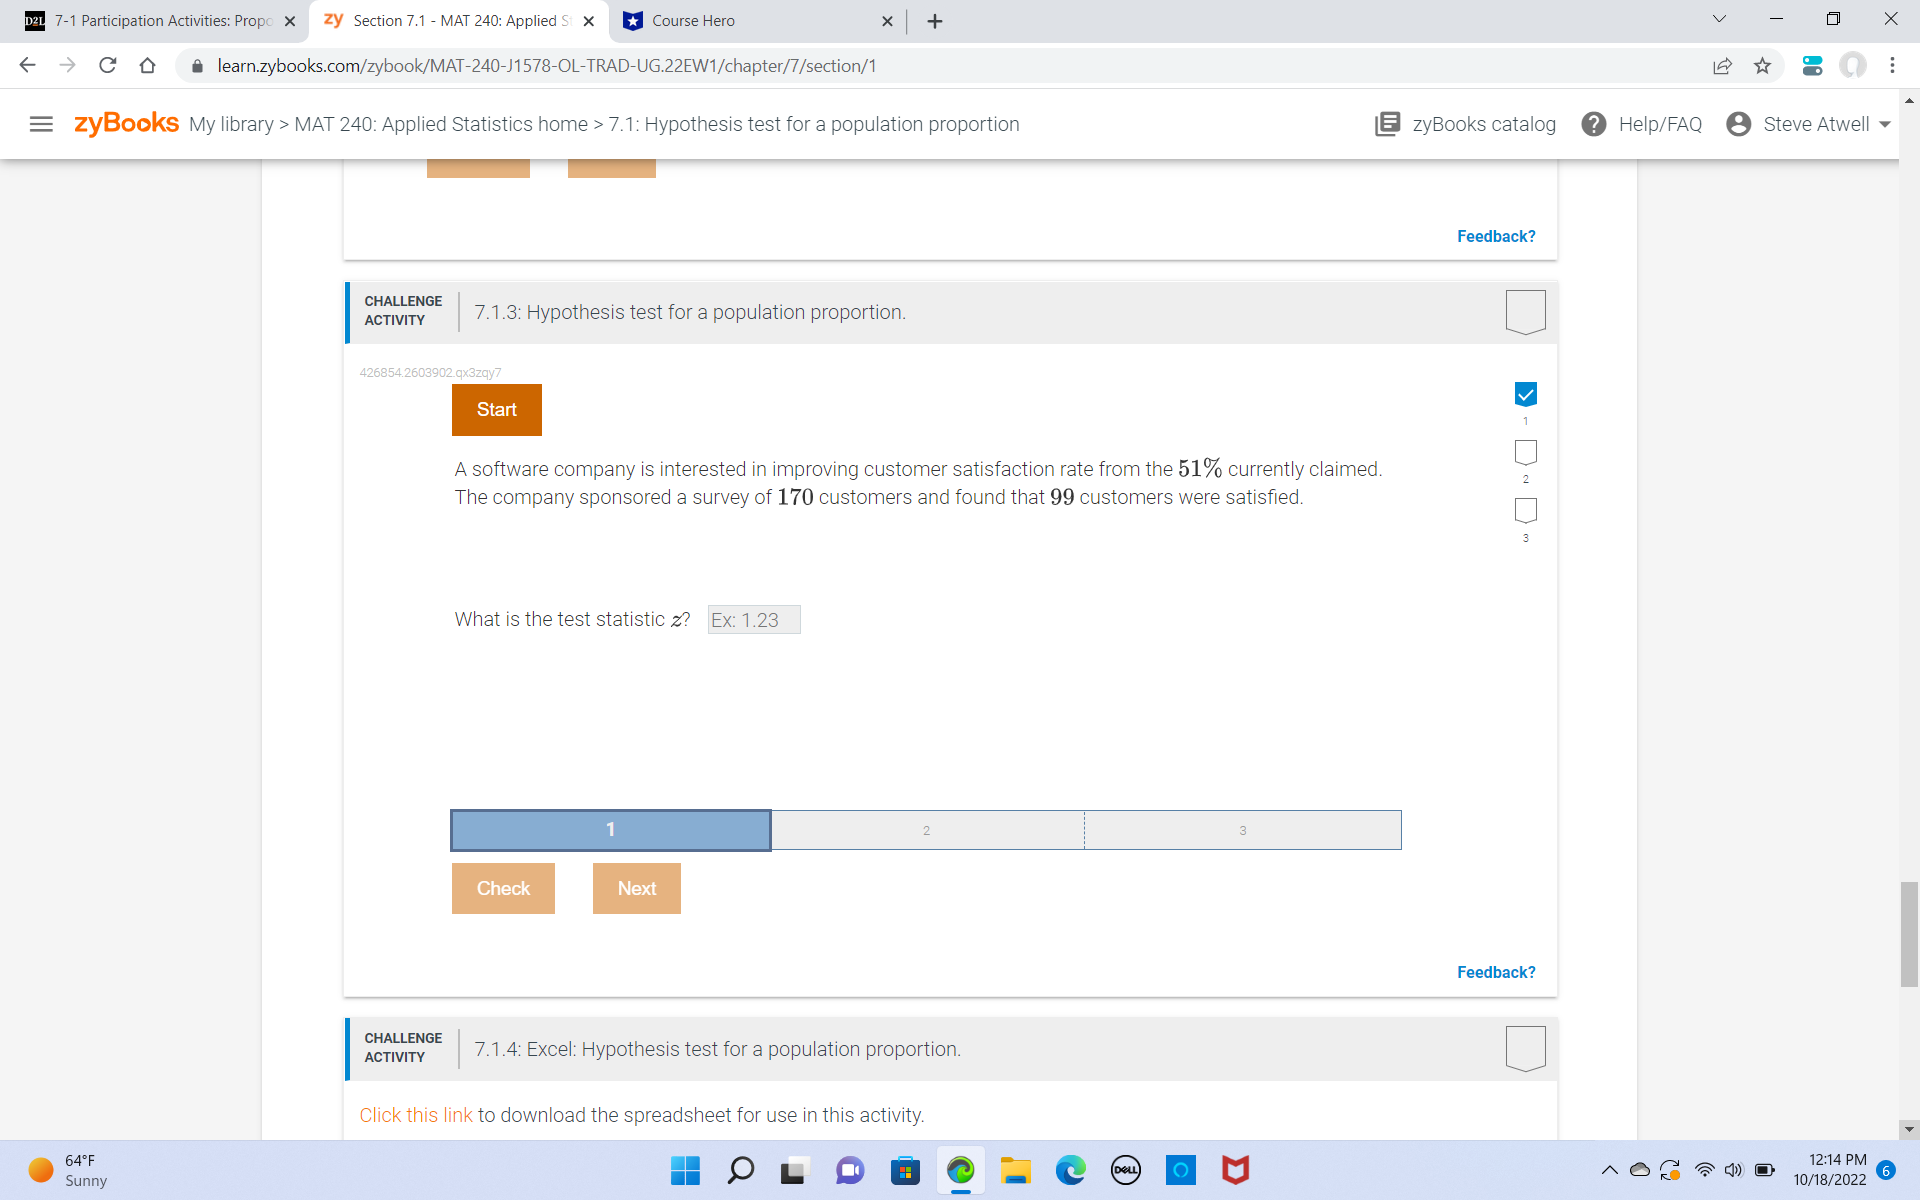Click the test statistic z input field
This screenshot has height=1200, width=1920.
(x=754, y=619)
